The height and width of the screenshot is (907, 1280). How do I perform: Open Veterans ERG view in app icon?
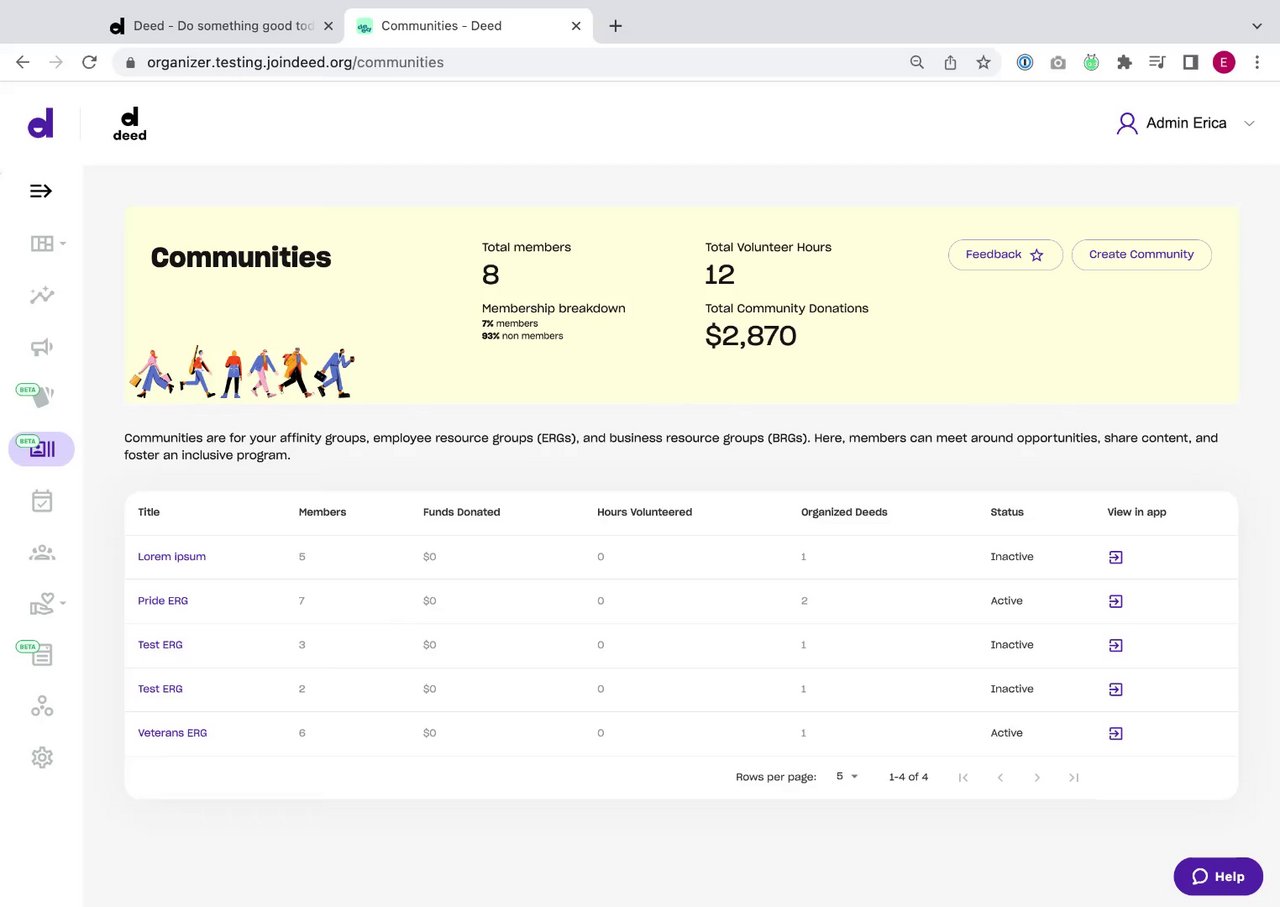(1116, 733)
